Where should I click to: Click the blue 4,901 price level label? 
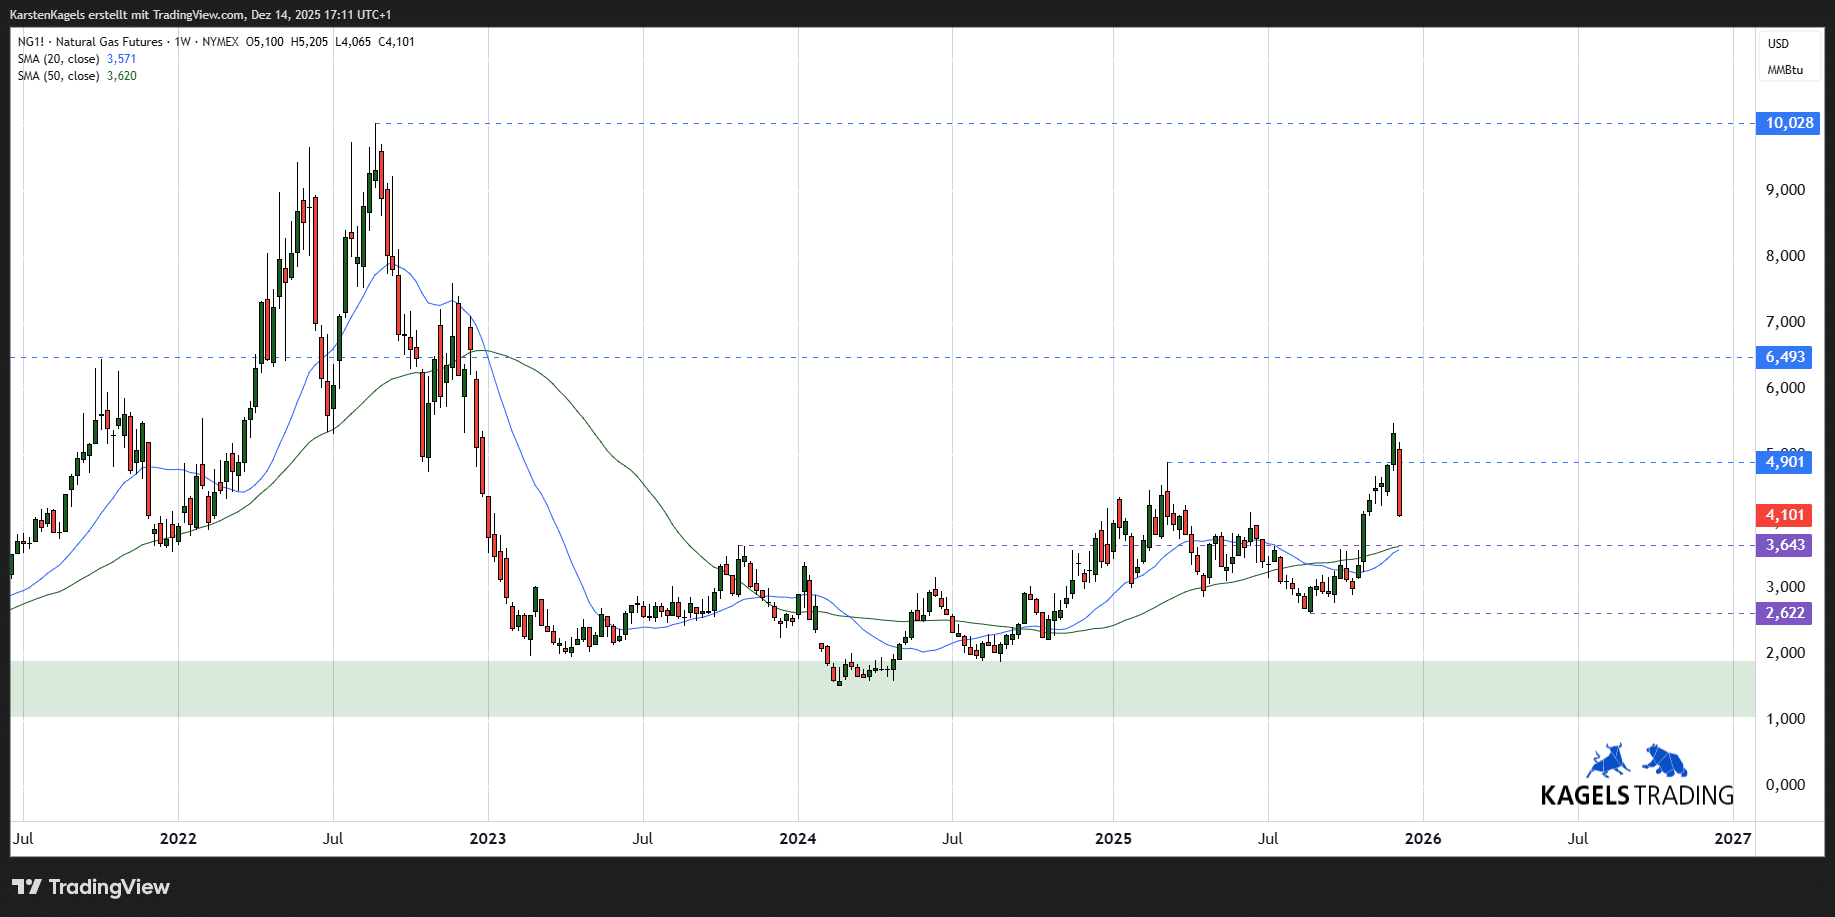click(1786, 462)
